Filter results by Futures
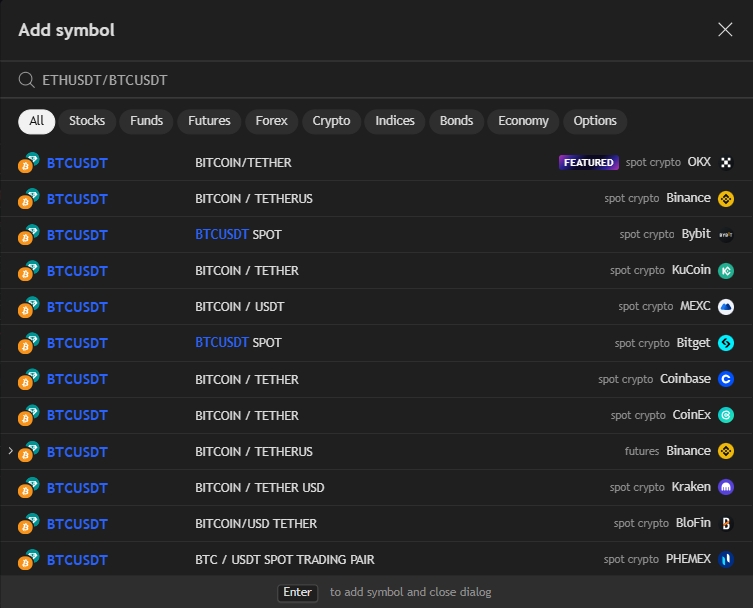The width and height of the screenshot is (753, 608). [209, 121]
